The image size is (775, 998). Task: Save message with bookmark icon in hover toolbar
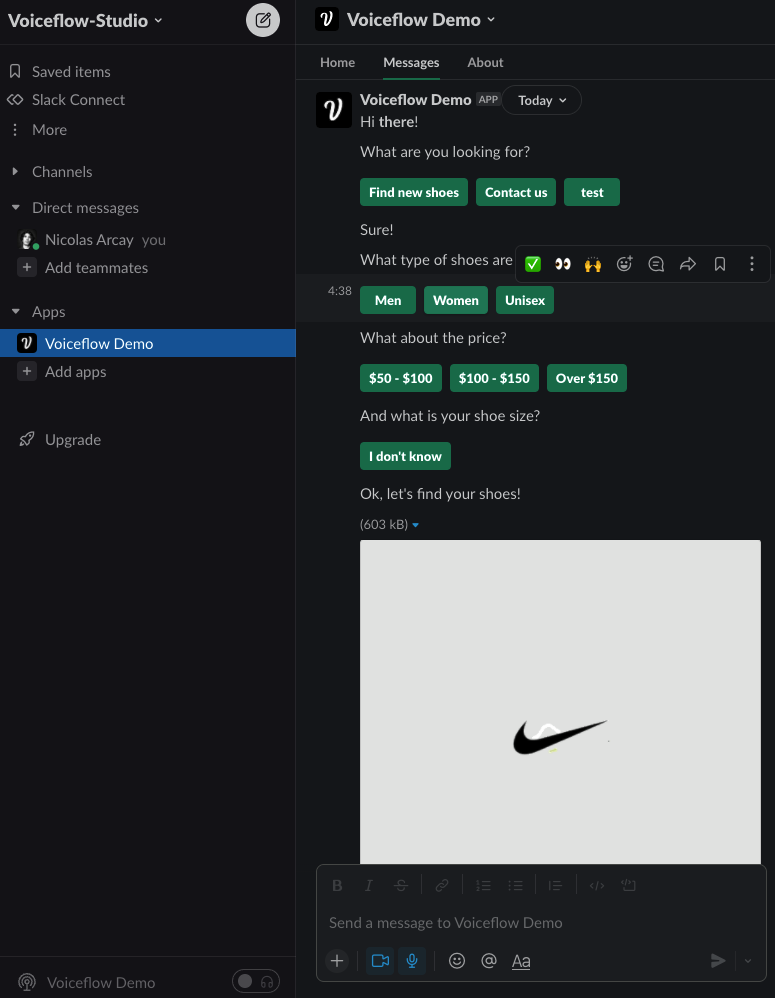point(720,264)
